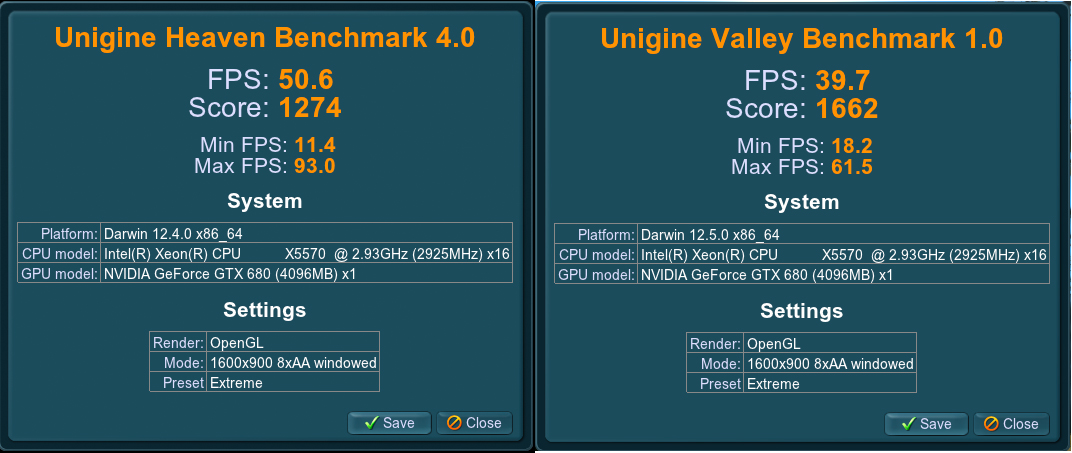Click the Platform label in Heaven window
The image size is (1072, 453).
[69, 234]
